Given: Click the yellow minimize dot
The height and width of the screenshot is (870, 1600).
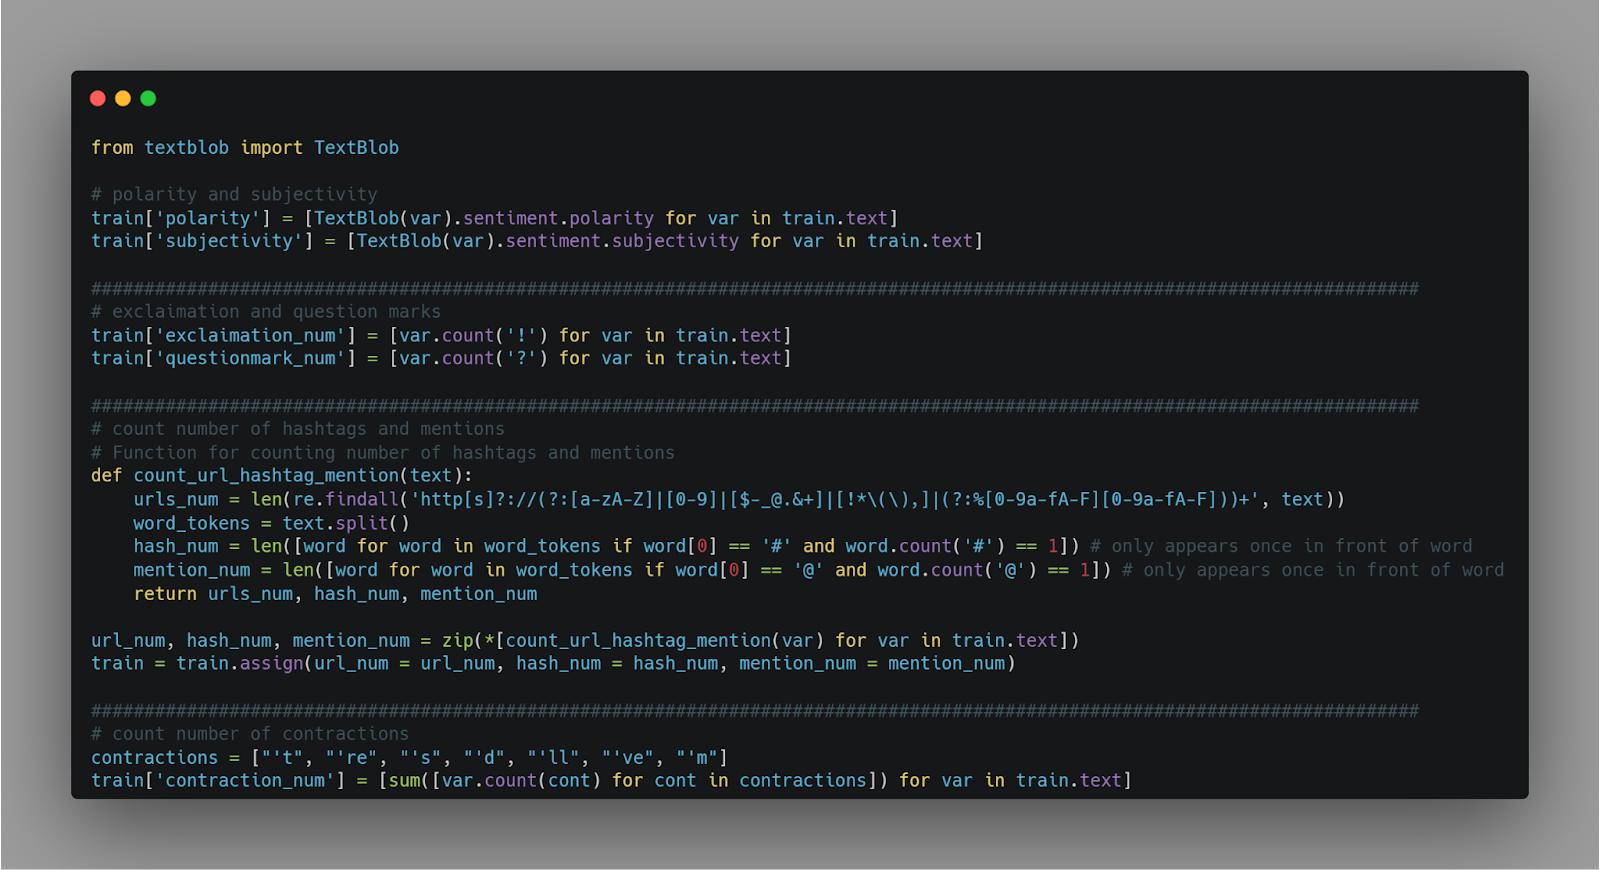Looking at the screenshot, I should click(x=123, y=98).
